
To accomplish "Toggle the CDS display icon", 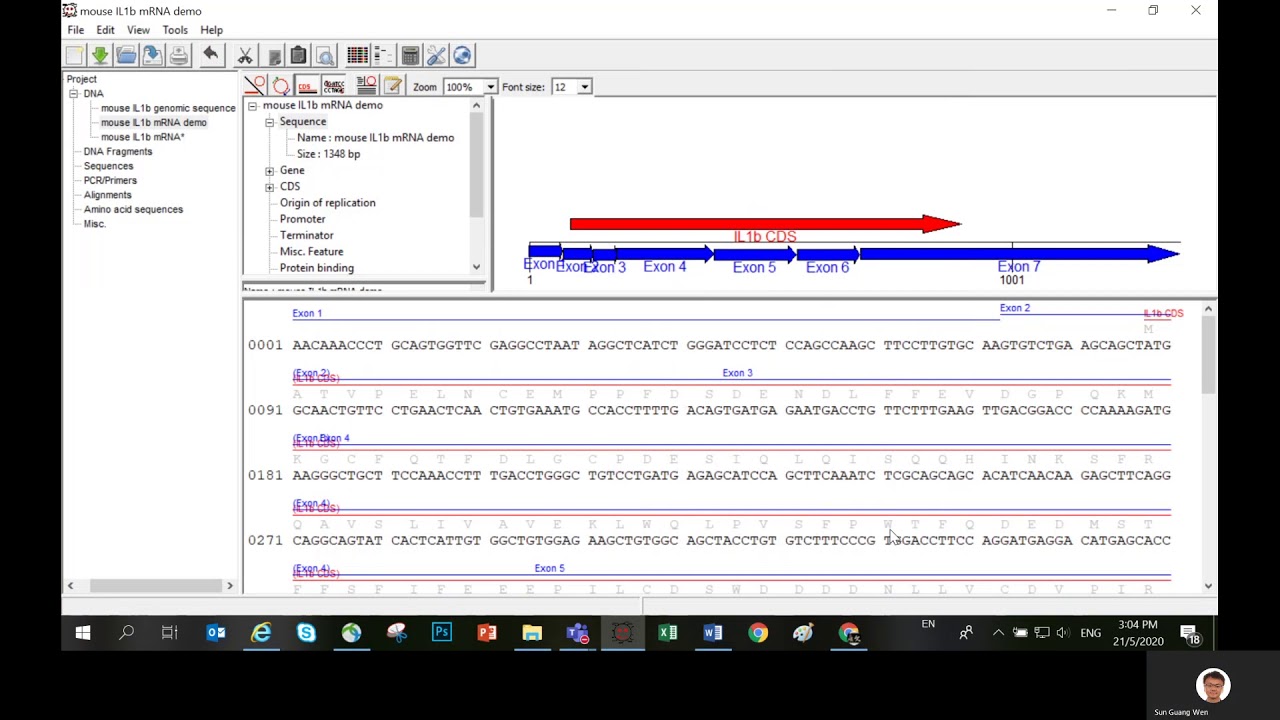I will 307,86.
